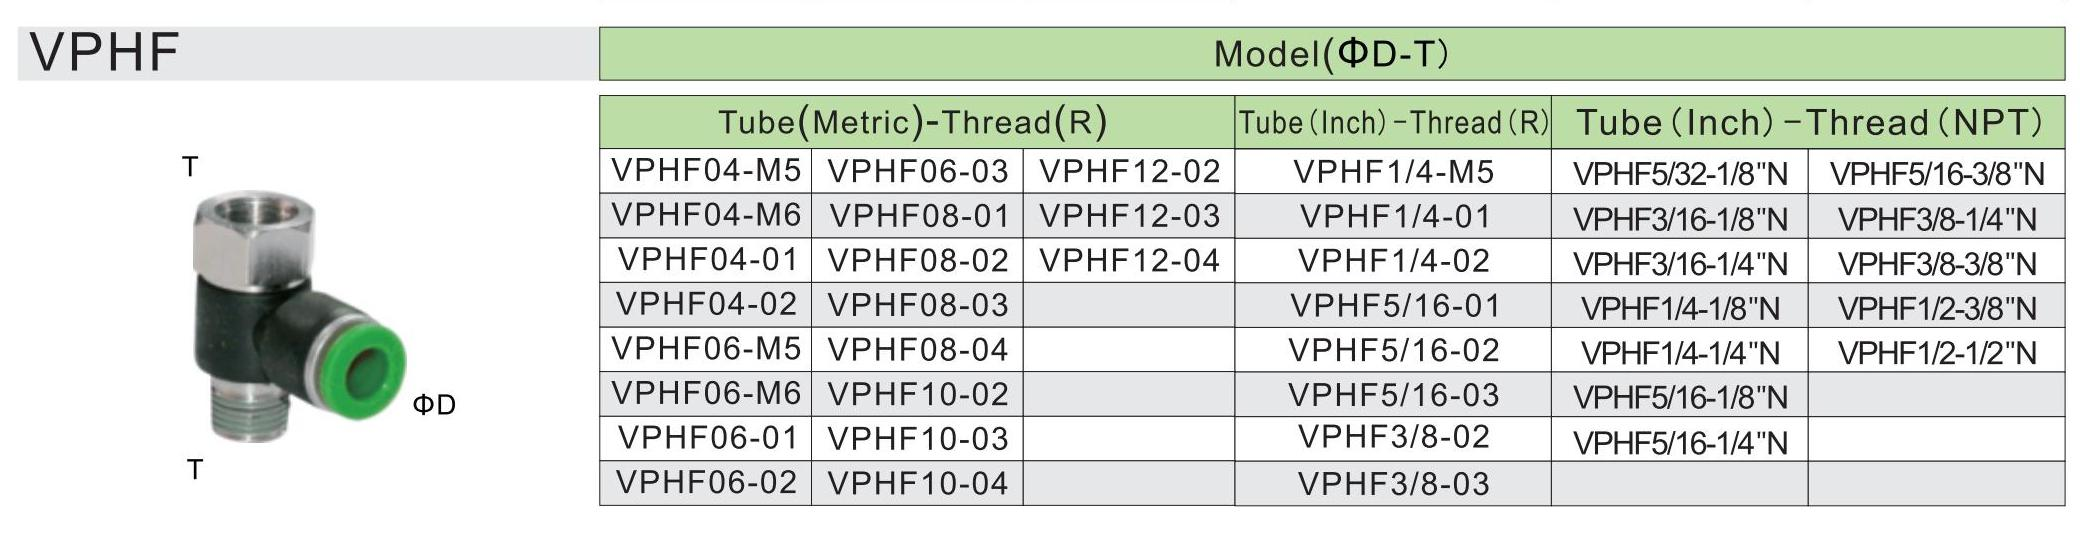The height and width of the screenshot is (536, 2090).
Task: Choose the VPHF06-02 entry
Action: pyautogui.click(x=706, y=482)
